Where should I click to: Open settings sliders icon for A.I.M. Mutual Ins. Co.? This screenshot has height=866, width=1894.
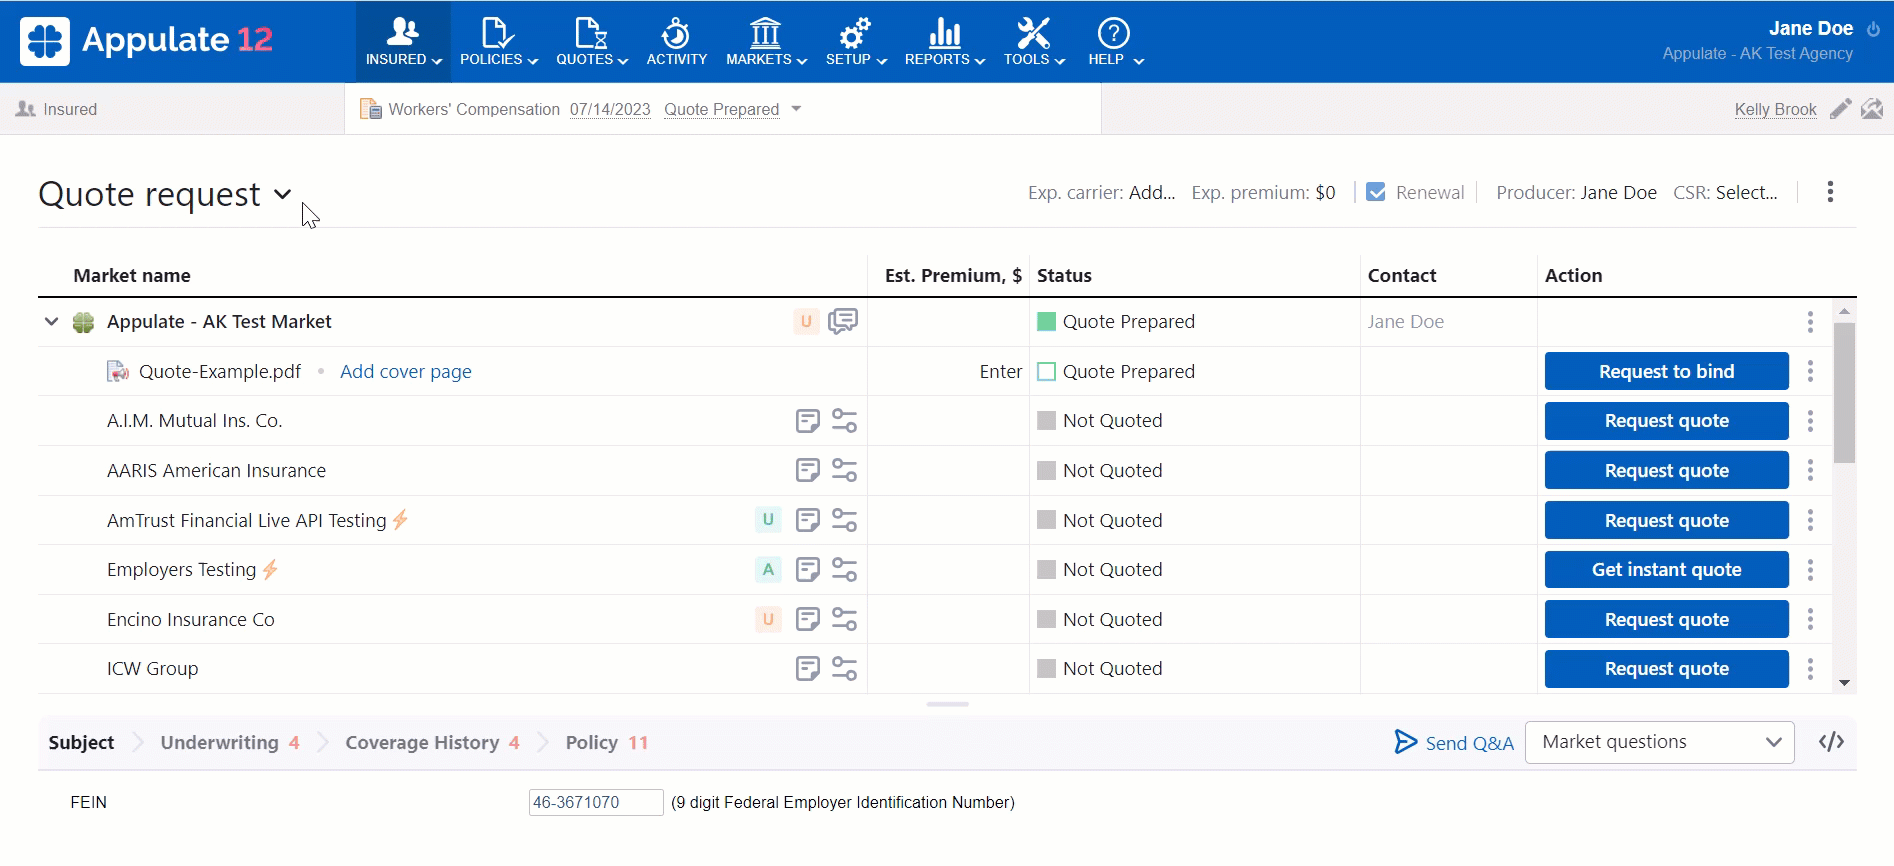tap(845, 421)
